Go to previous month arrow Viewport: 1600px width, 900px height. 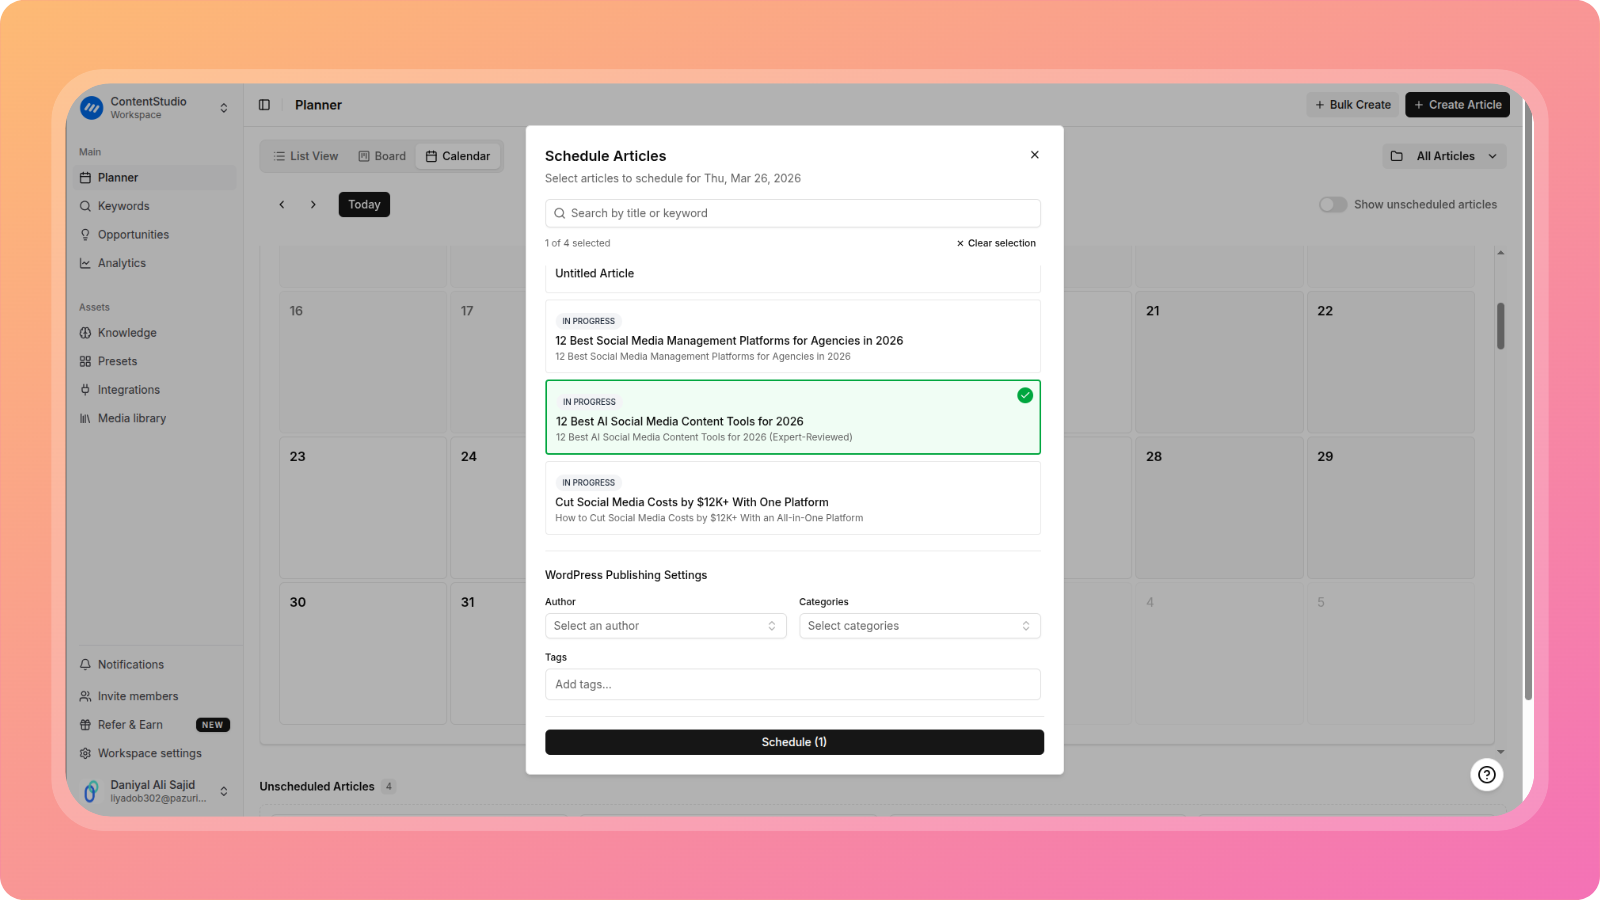pos(282,205)
